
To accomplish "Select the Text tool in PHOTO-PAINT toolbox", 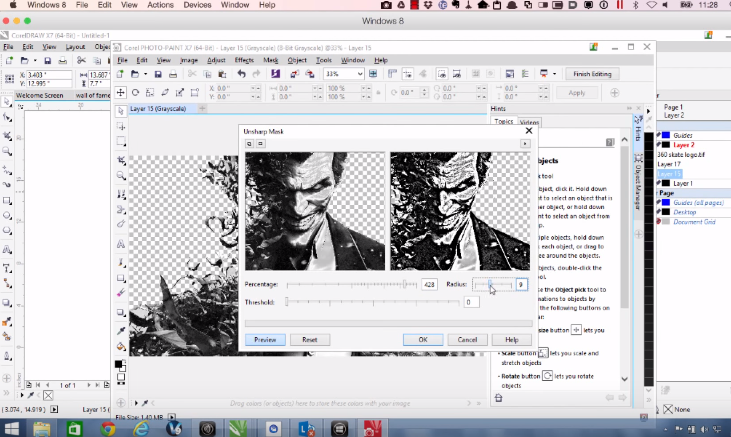I will click(121, 244).
